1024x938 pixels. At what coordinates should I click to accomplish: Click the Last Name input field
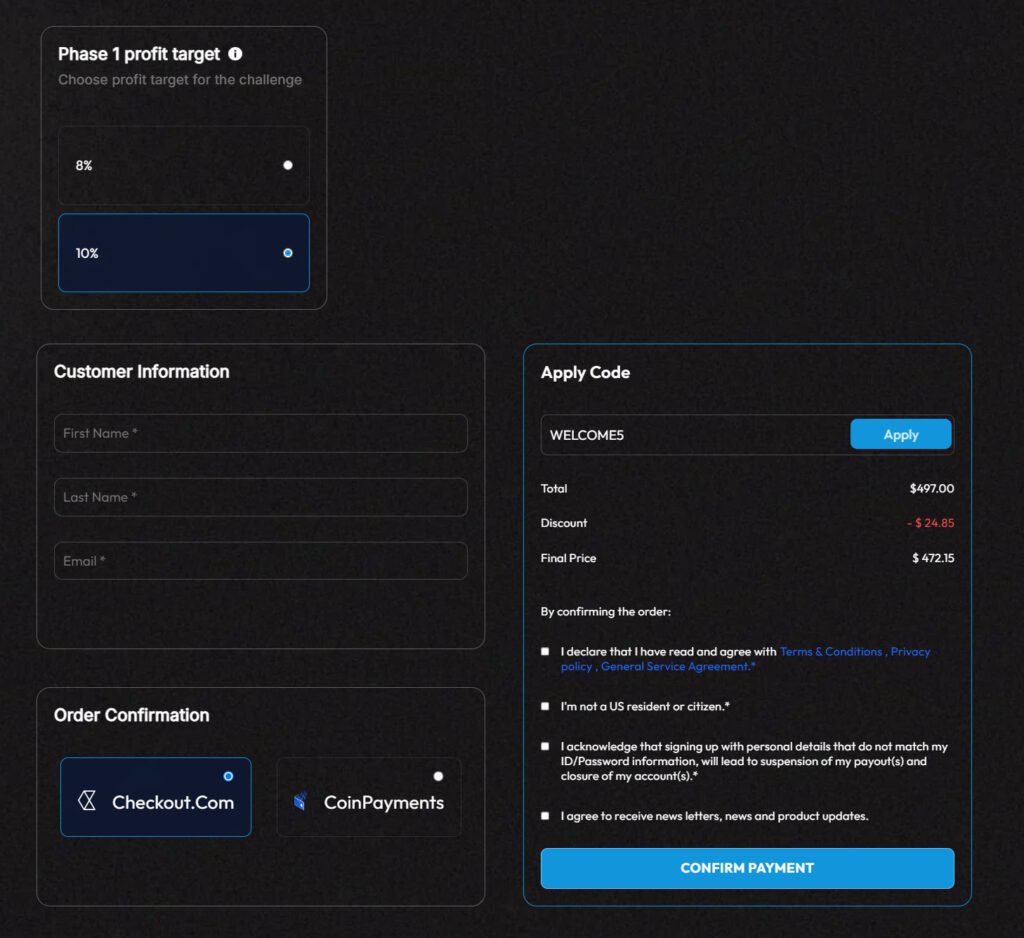pos(260,497)
